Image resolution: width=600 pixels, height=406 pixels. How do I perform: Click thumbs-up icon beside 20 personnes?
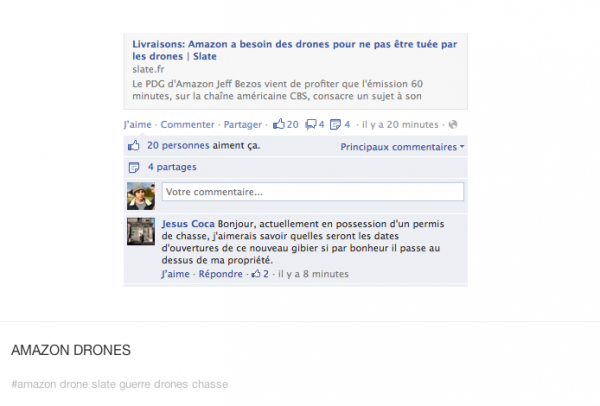[134, 145]
